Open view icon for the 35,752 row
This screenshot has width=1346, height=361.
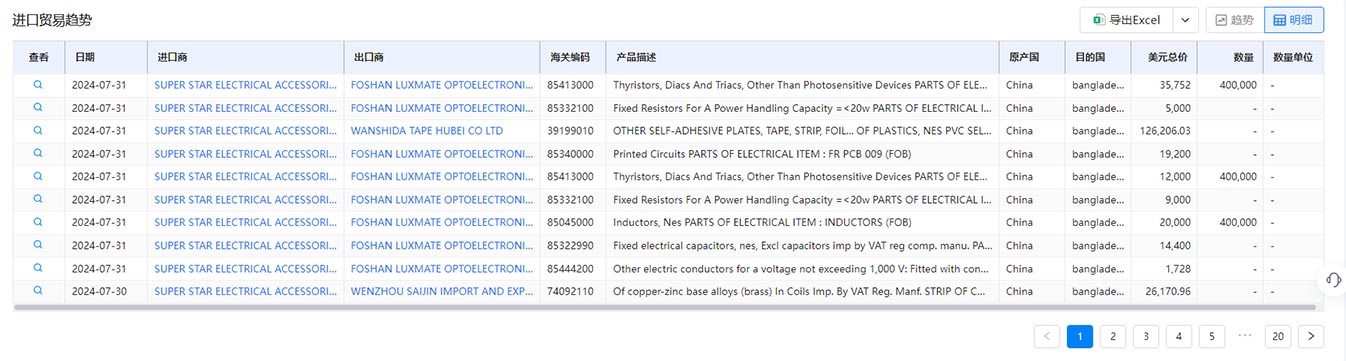pos(38,85)
